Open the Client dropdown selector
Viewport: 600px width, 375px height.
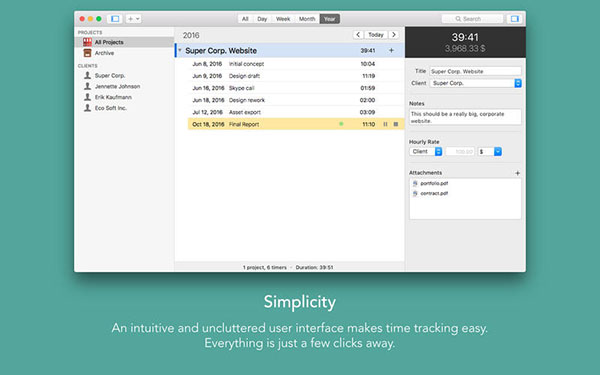click(x=475, y=83)
